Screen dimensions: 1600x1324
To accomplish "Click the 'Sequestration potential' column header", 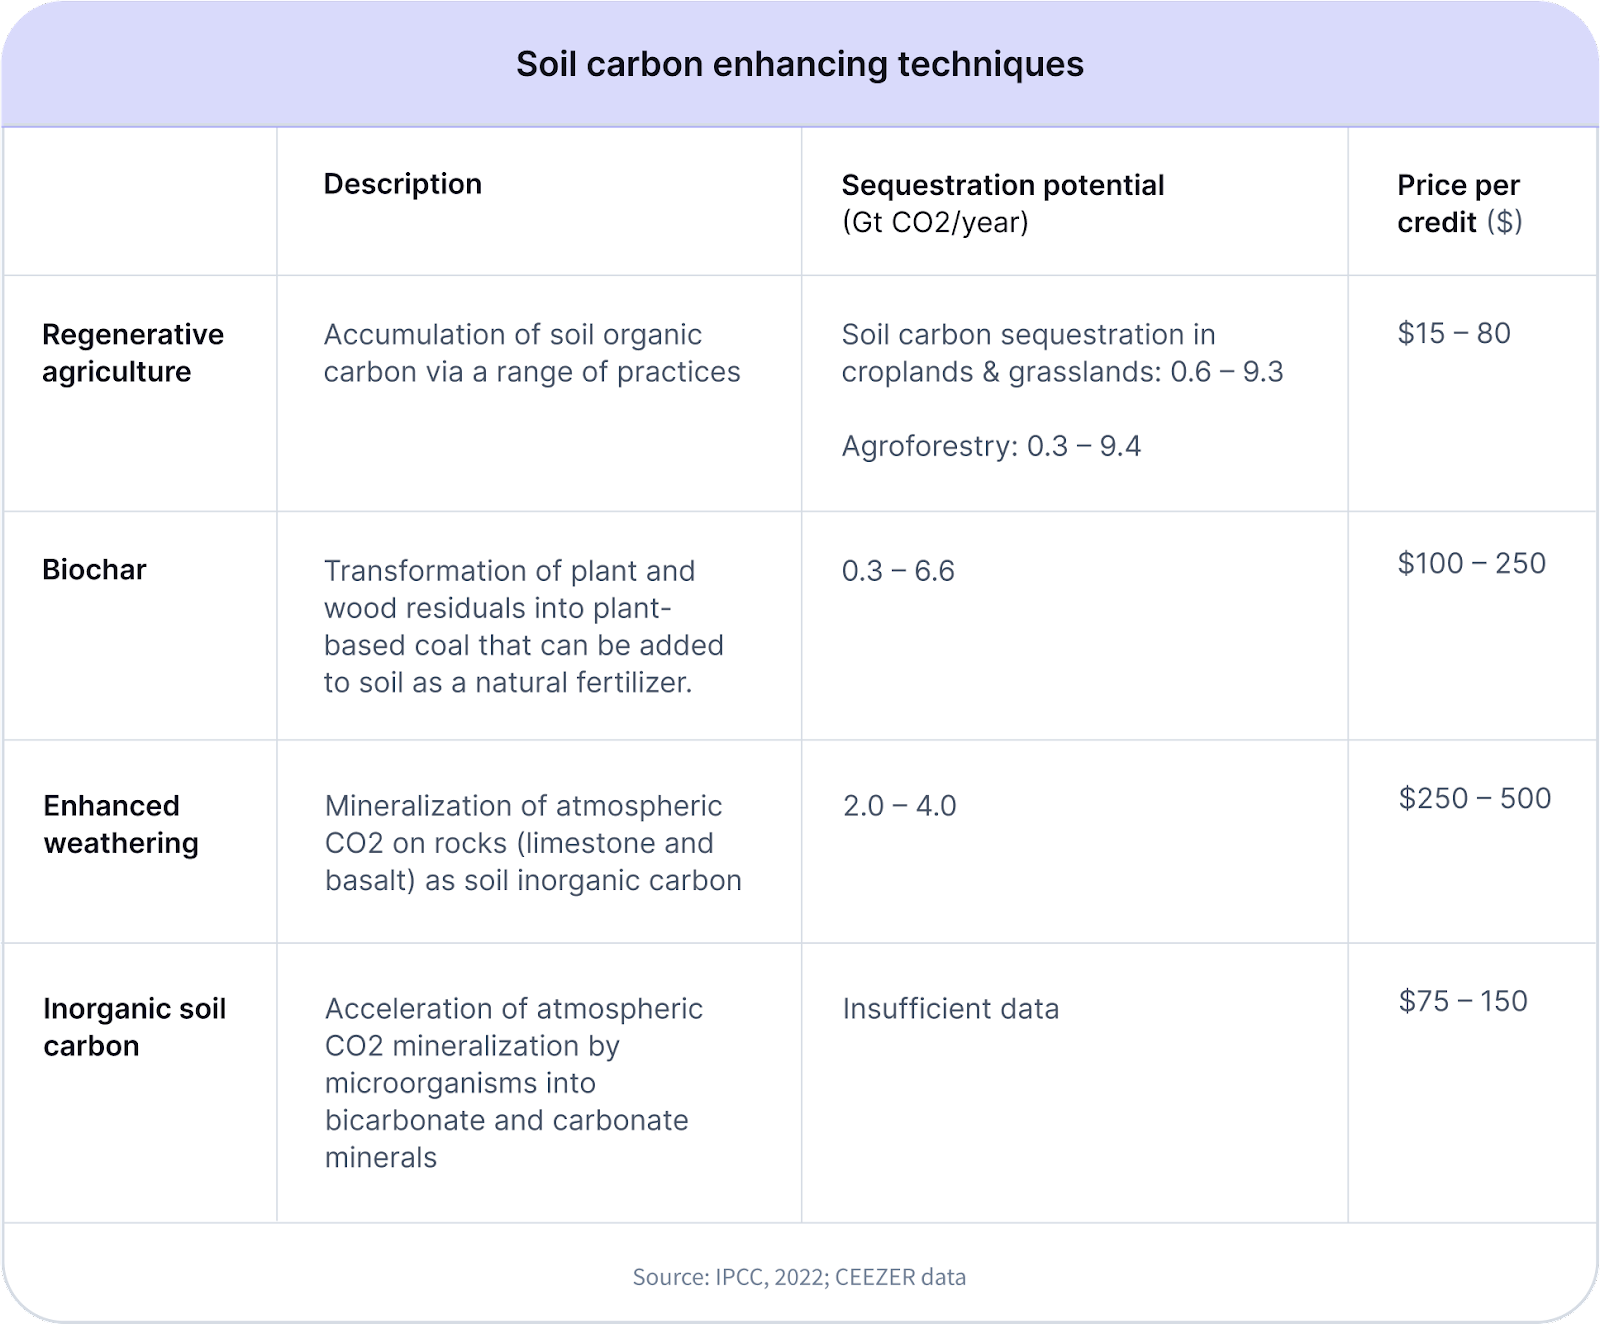I will click(1002, 186).
